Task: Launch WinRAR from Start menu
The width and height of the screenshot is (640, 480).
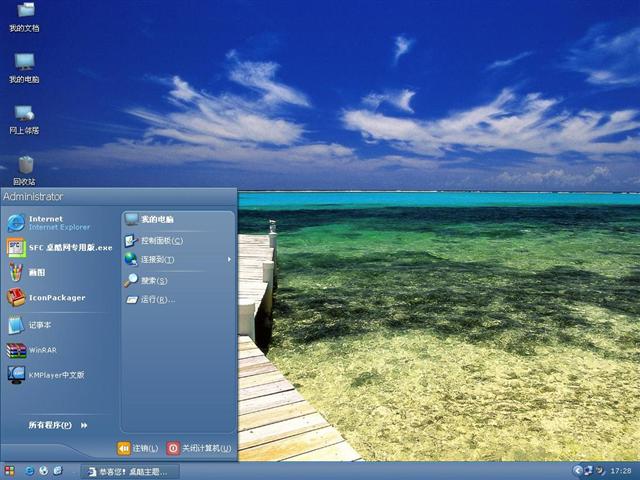Action: [x=42, y=351]
